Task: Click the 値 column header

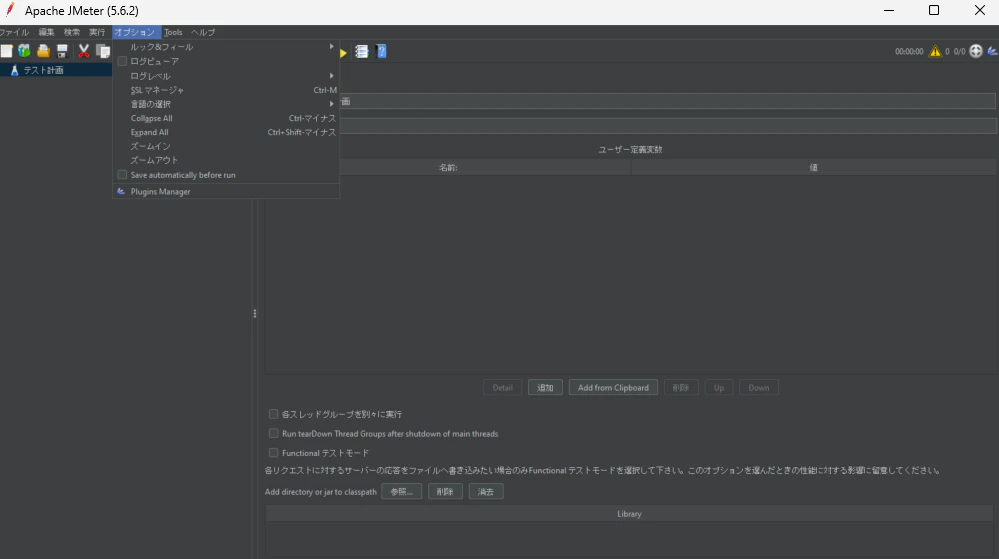Action: [x=814, y=168]
